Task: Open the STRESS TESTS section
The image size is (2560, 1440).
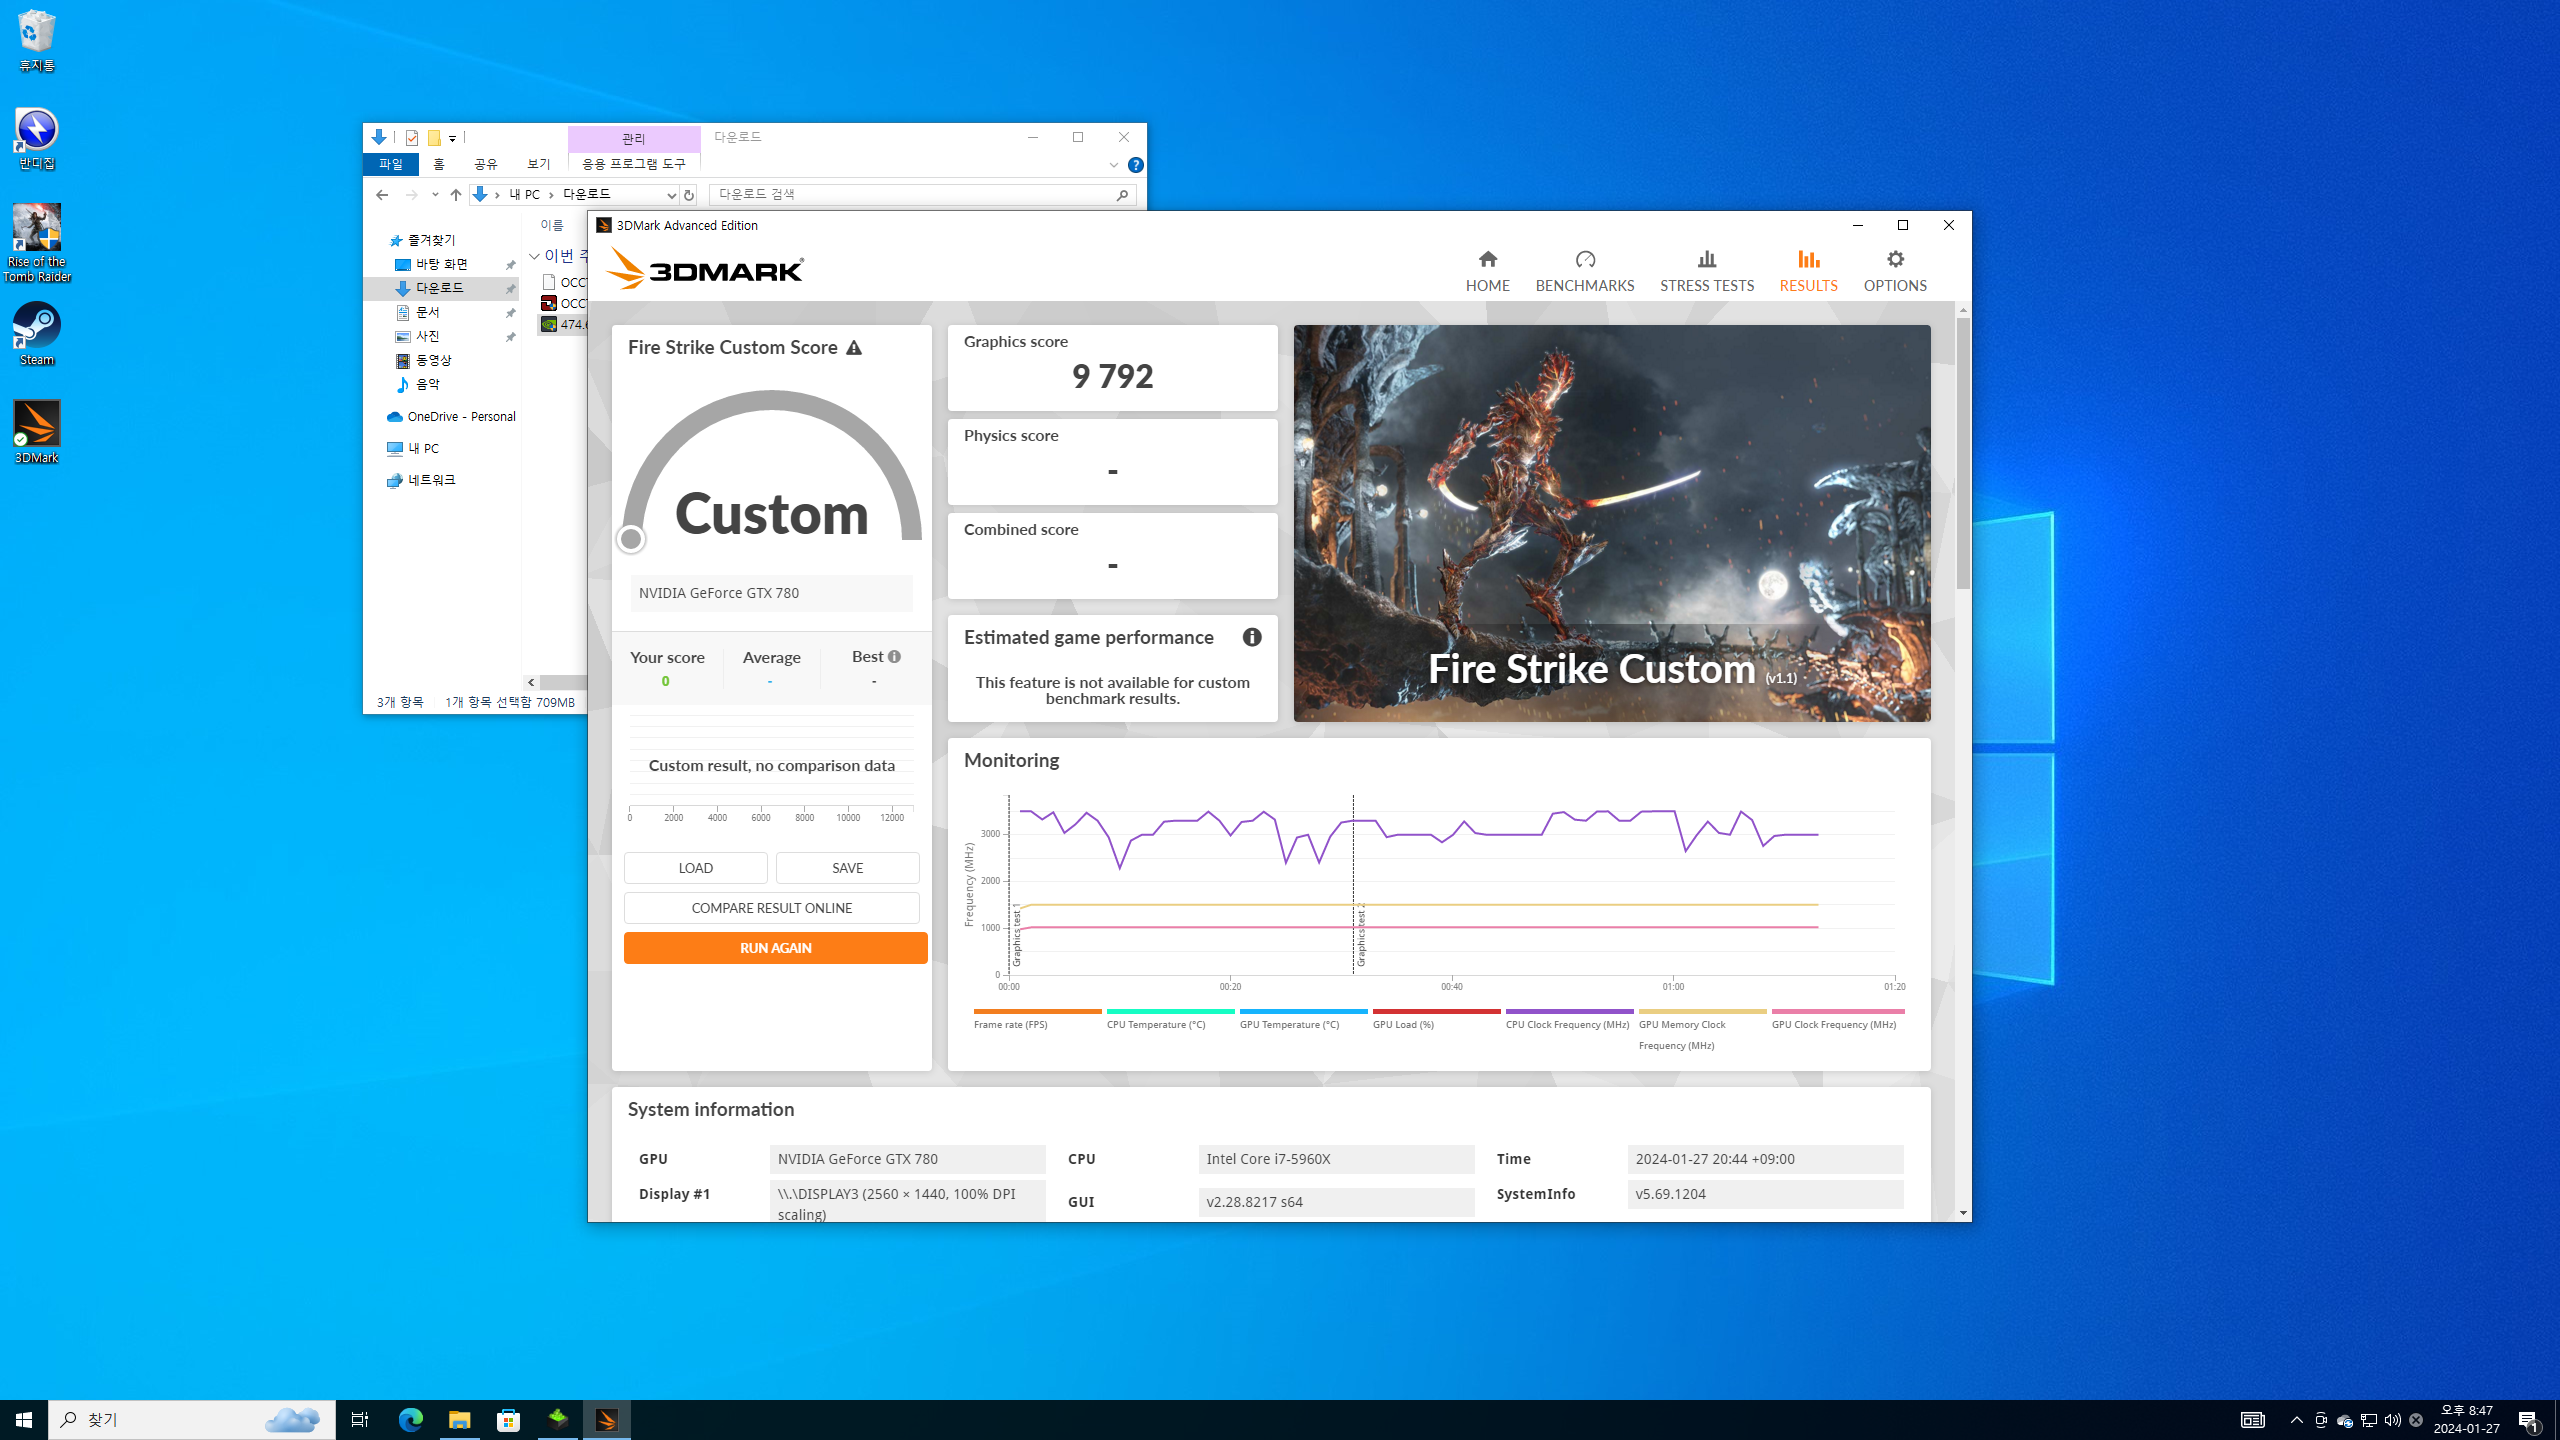Action: point(1707,271)
